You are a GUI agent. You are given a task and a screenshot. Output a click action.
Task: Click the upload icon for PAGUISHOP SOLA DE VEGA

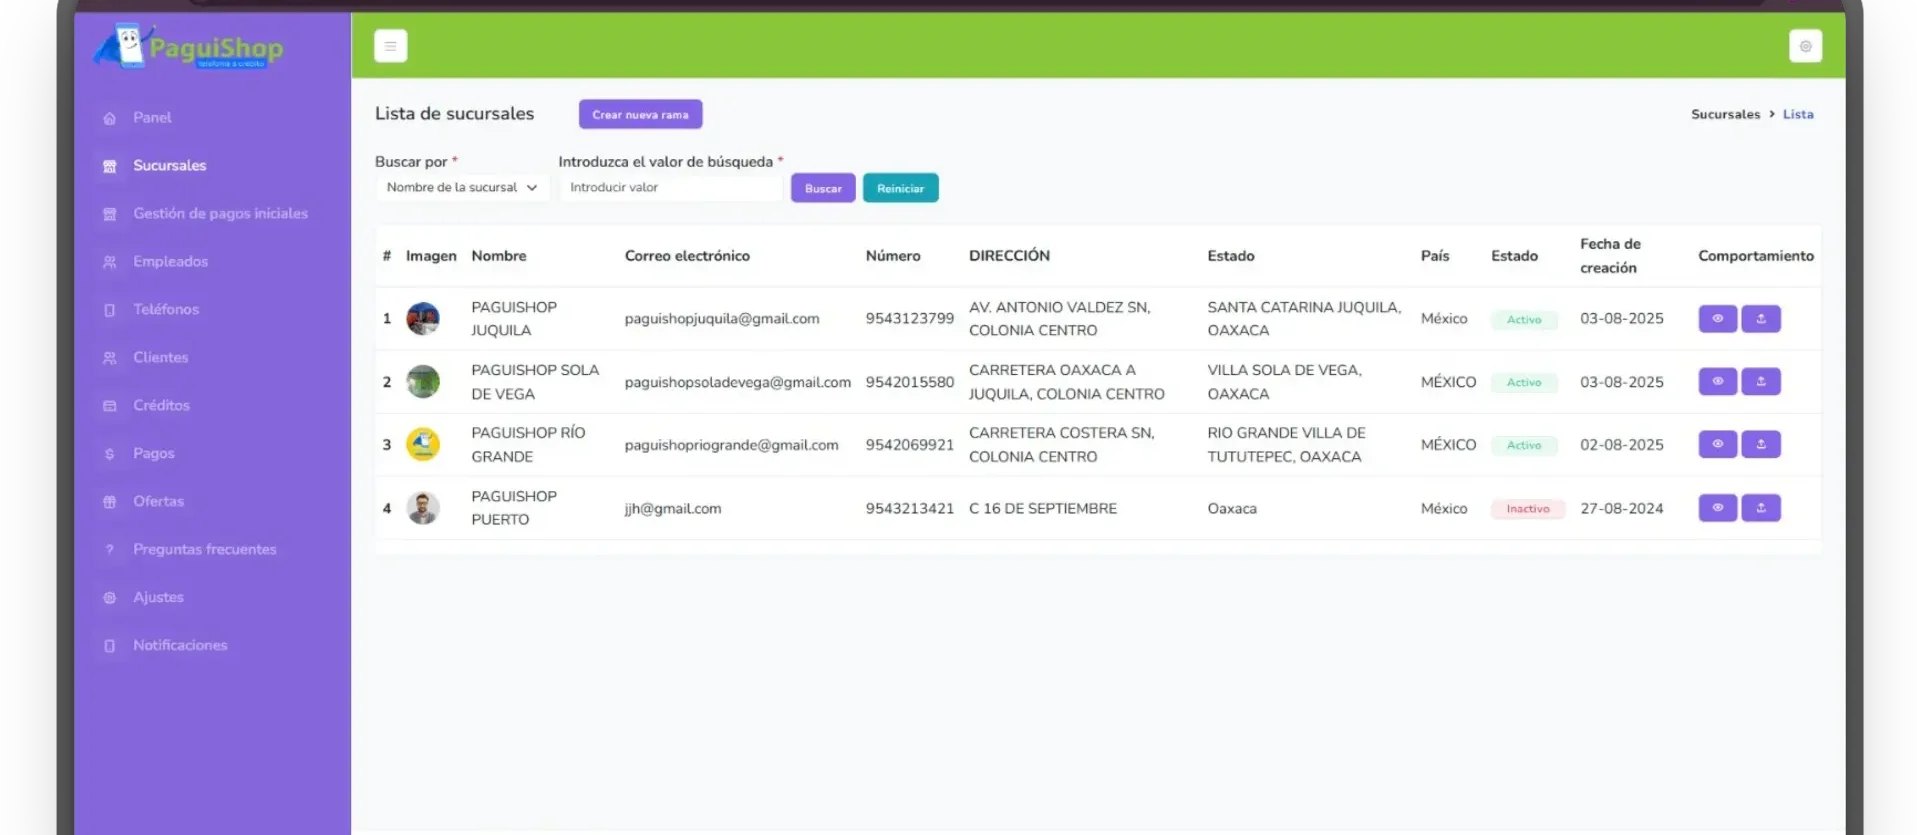coord(1760,382)
